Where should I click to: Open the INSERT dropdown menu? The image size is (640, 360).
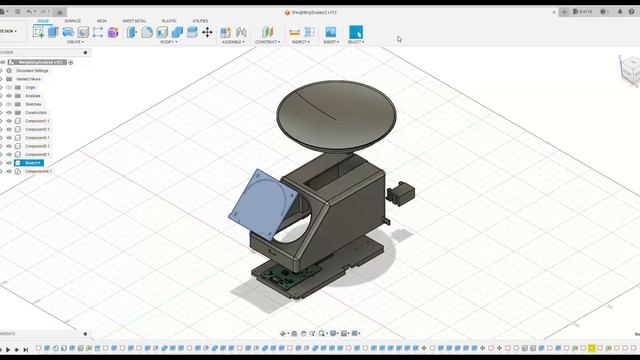click(x=331, y=42)
